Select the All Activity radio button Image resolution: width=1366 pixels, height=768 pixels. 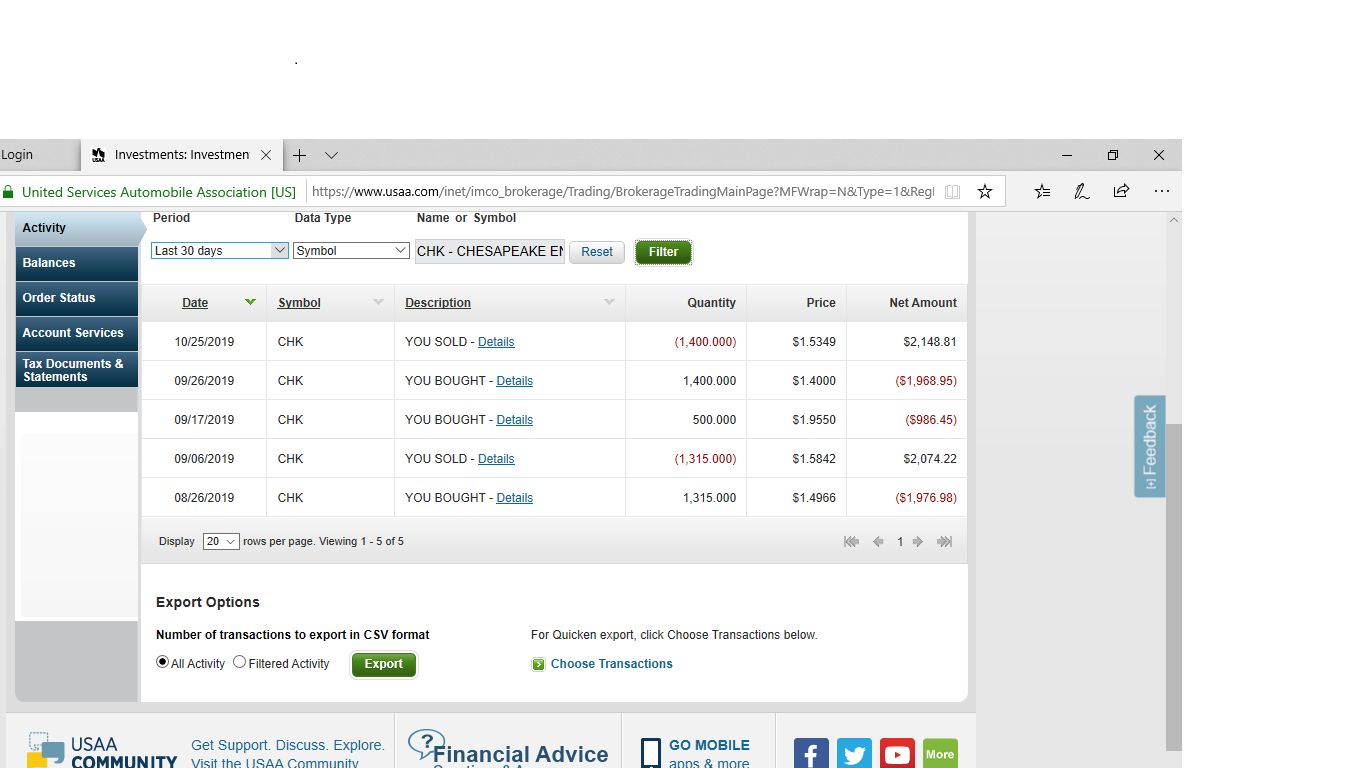[x=163, y=662]
